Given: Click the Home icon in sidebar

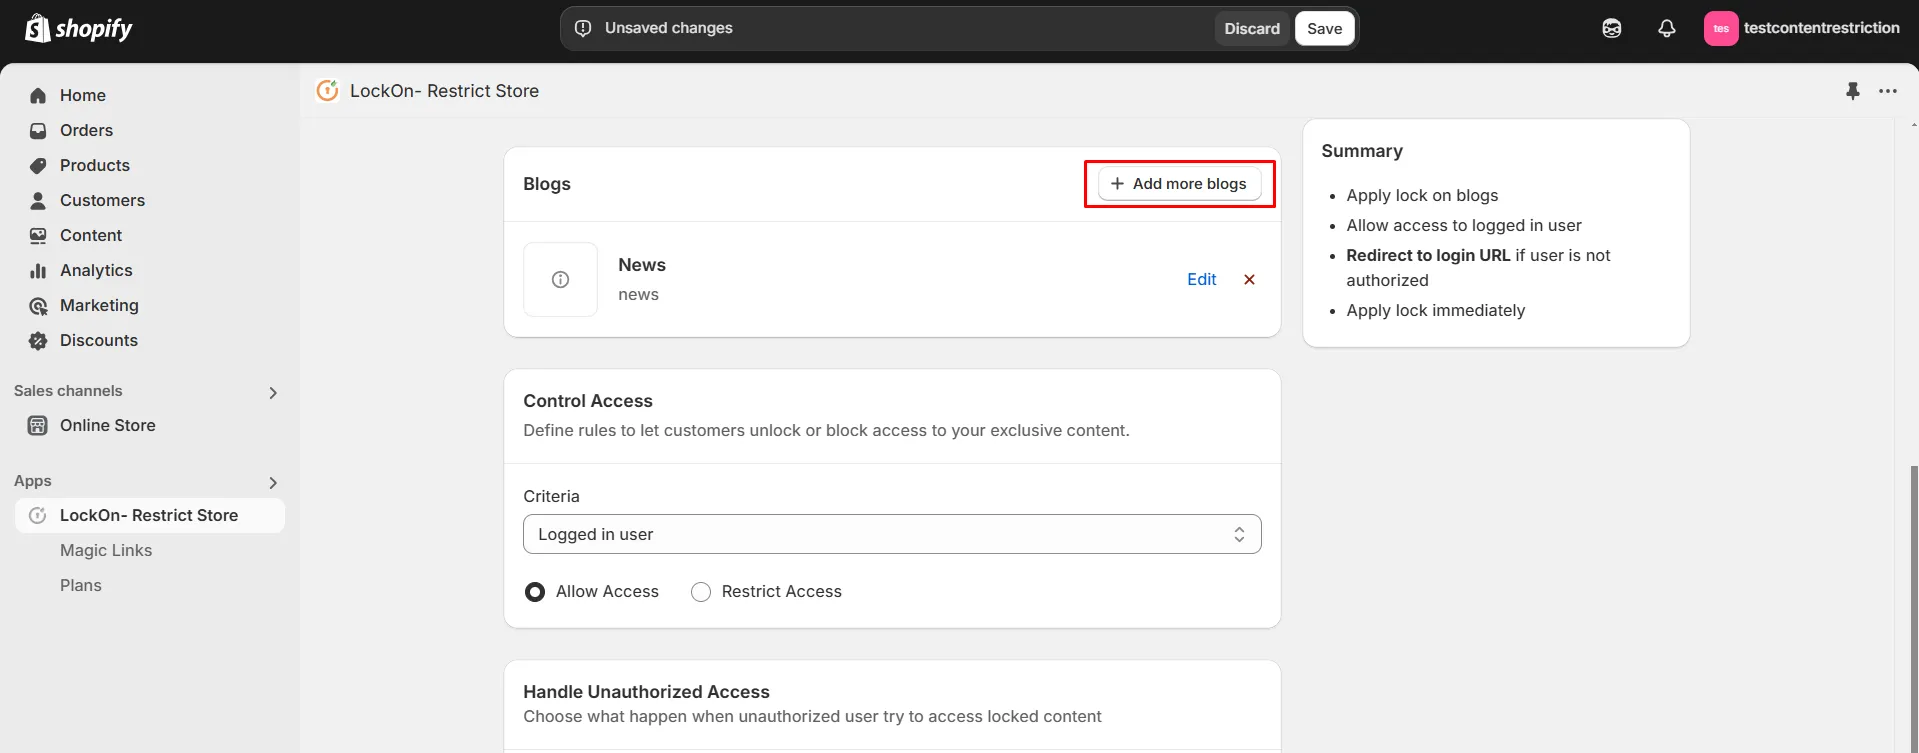Looking at the screenshot, I should 38,95.
